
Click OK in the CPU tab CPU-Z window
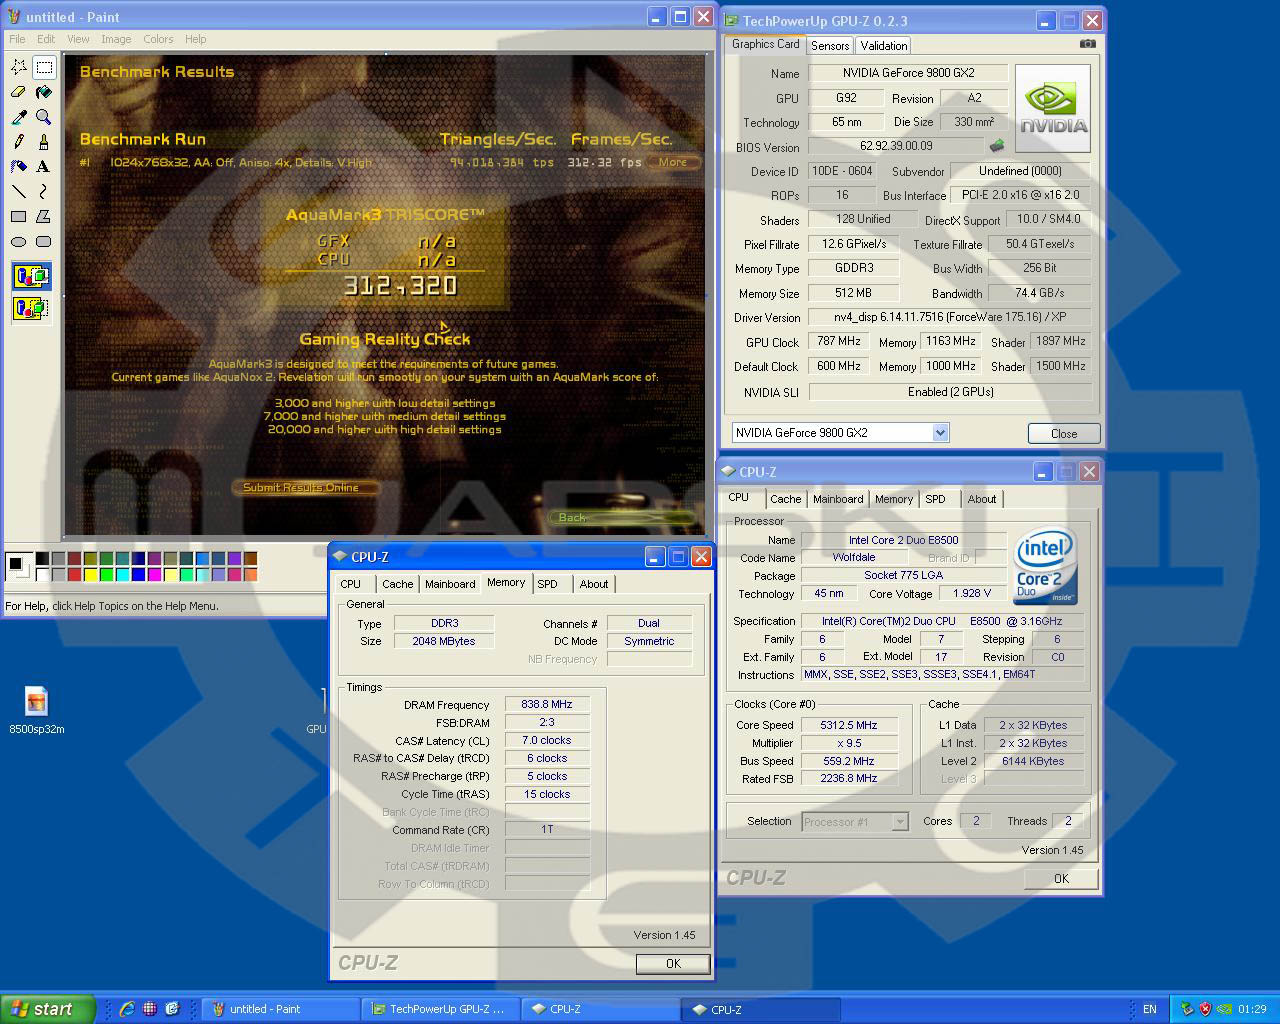tap(1061, 878)
